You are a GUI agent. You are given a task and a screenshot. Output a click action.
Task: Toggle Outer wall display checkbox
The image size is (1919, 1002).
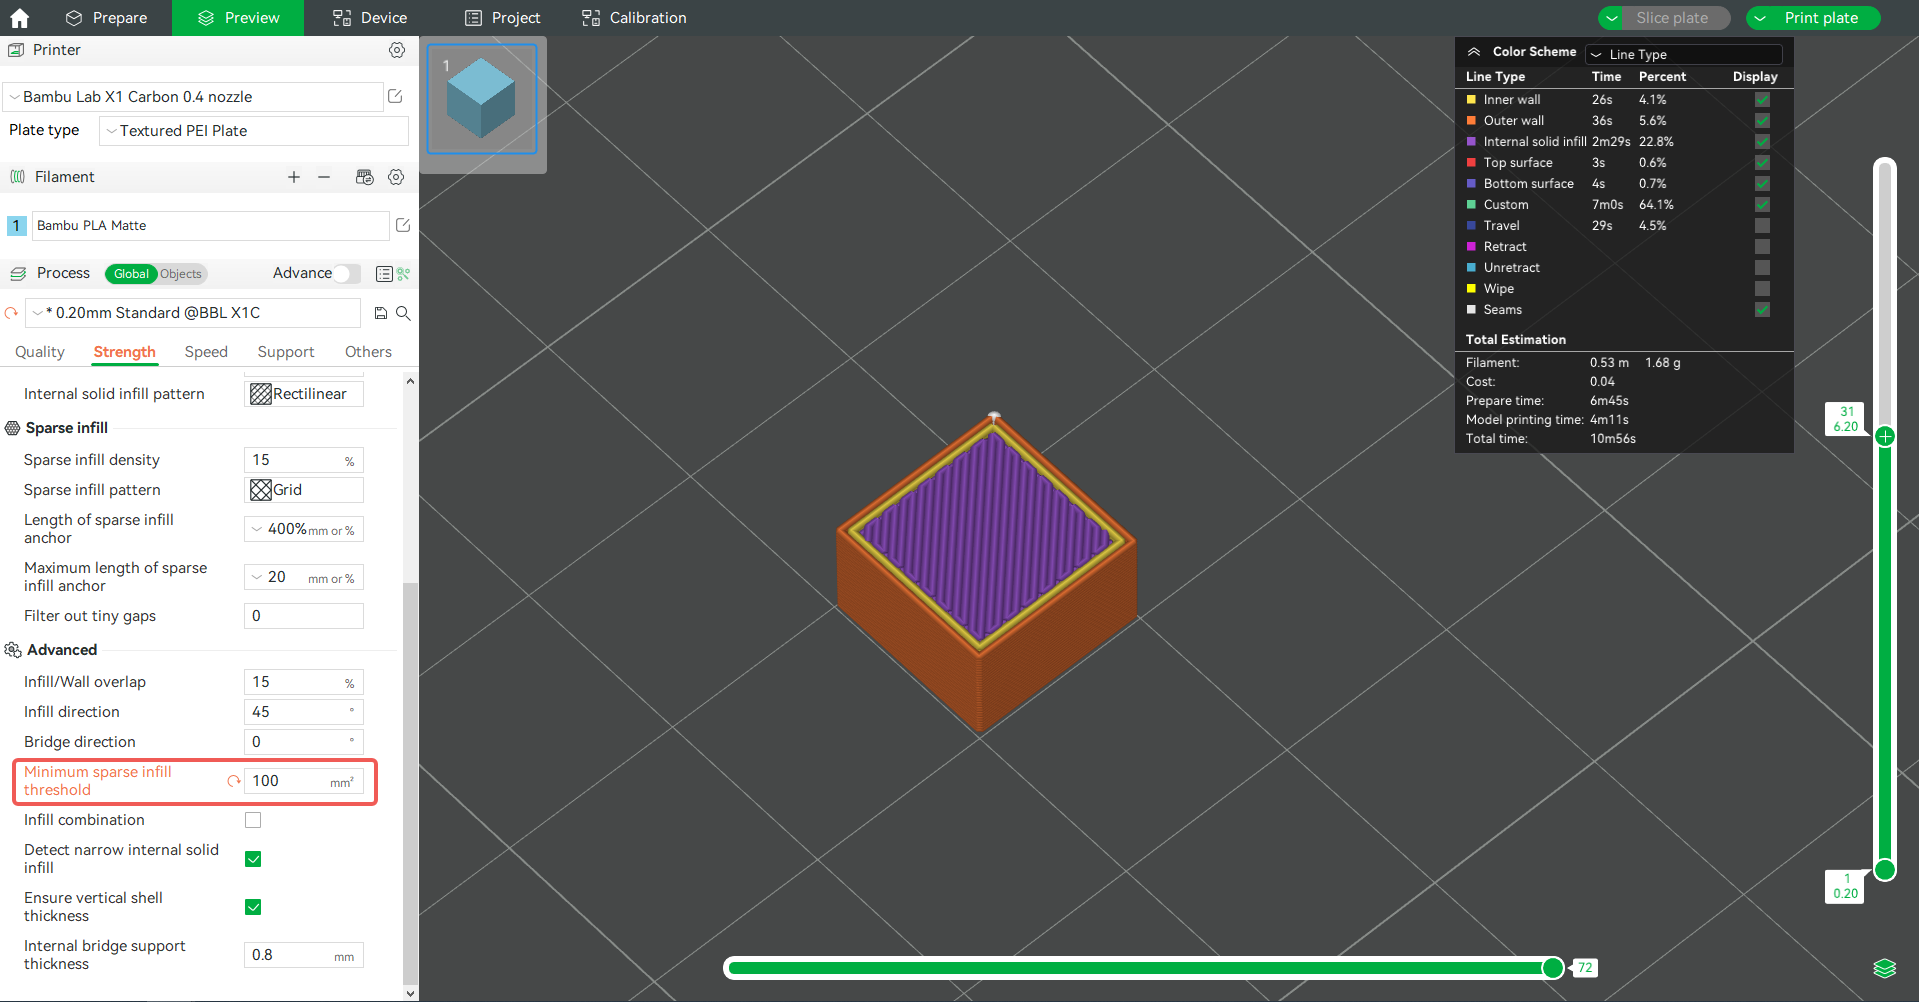[1762, 121]
